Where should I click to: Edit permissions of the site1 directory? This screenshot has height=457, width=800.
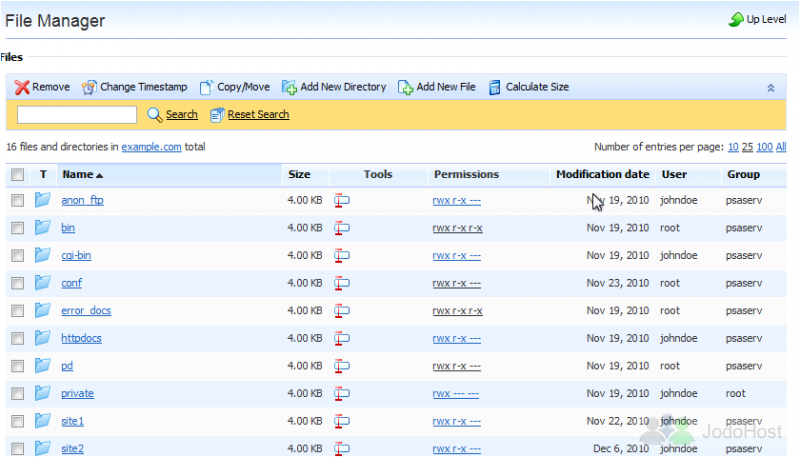pyautogui.click(x=457, y=421)
